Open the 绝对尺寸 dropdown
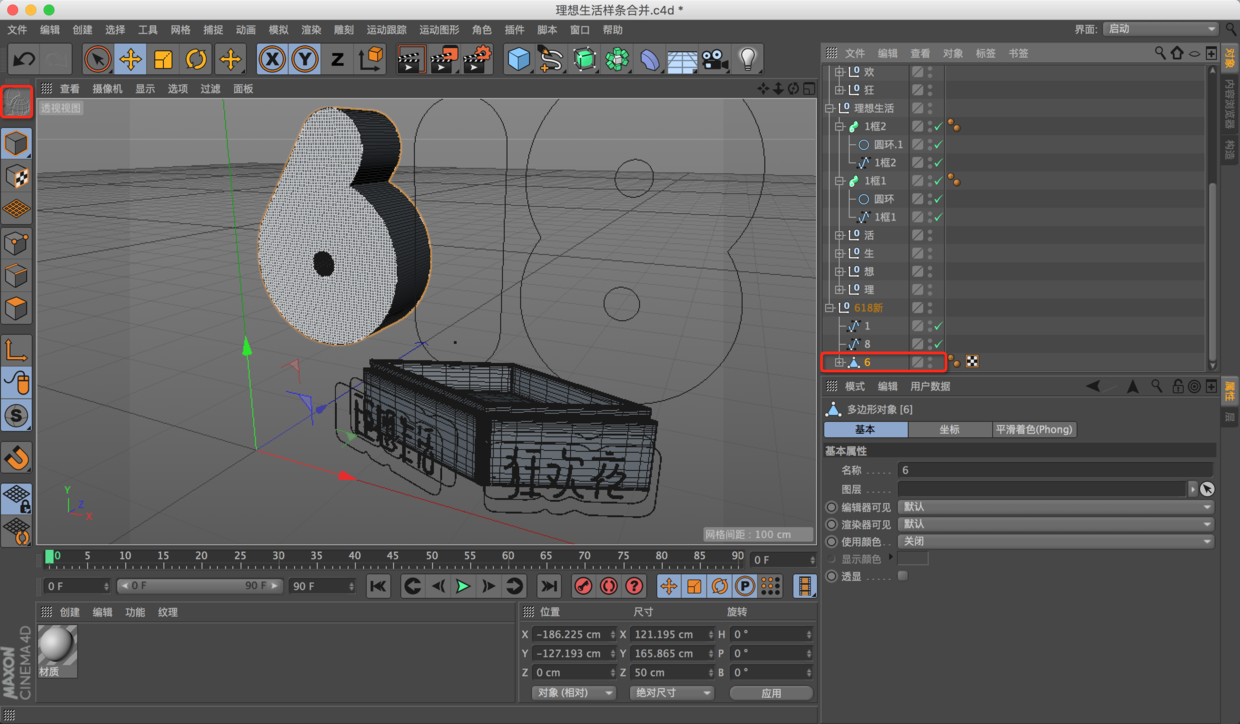Viewport: 1240px width, 724px height. click(x=671, y=692)
